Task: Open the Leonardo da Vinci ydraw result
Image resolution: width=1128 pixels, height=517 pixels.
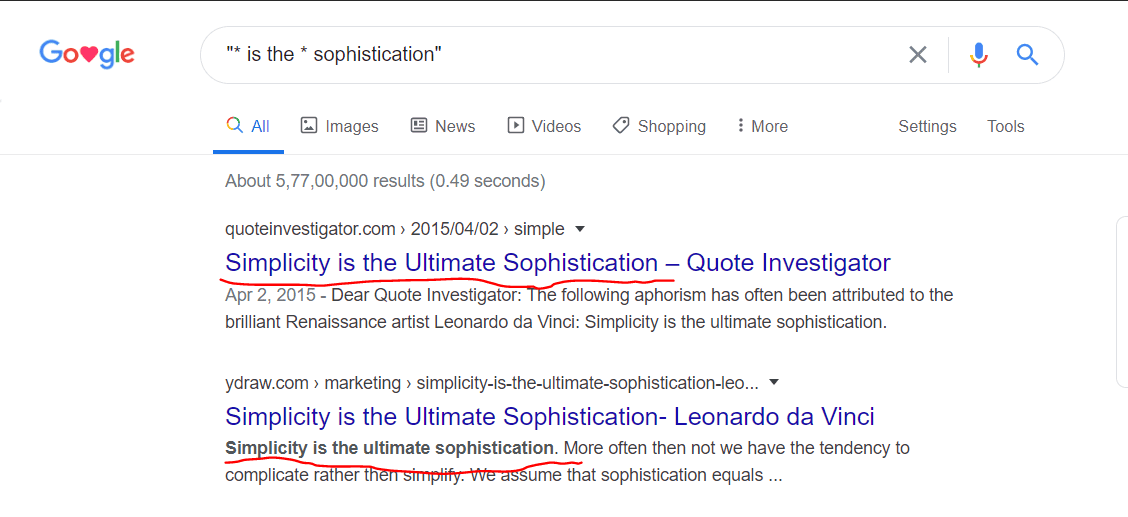Action: 549,416
